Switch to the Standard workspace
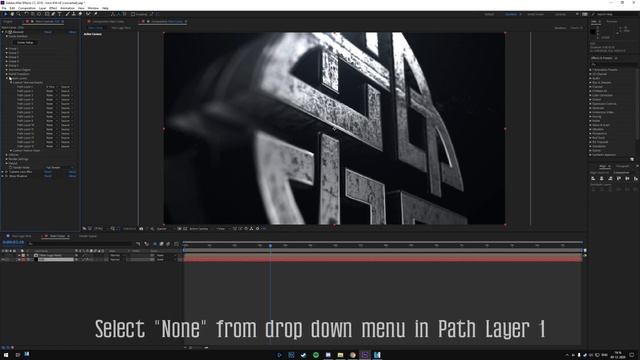Screen dimensions: 640x360 pos(511,14)
